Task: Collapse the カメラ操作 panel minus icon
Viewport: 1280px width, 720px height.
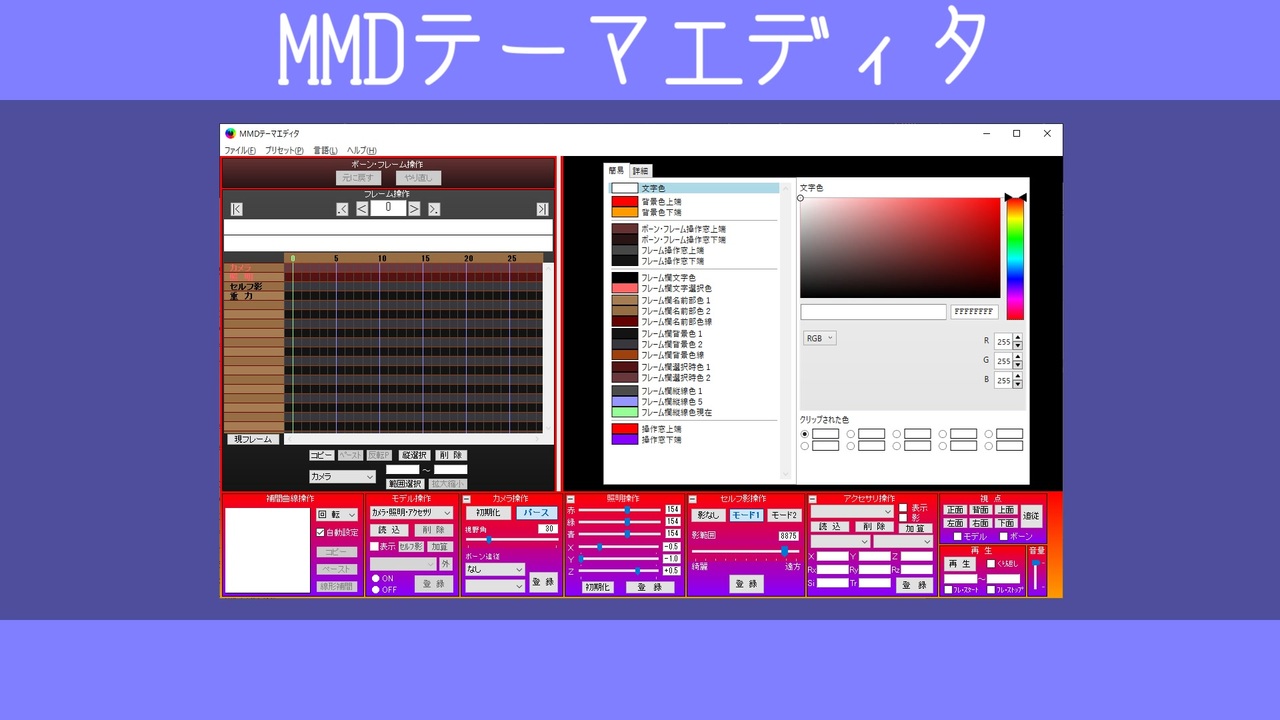Action: [466, 499]
